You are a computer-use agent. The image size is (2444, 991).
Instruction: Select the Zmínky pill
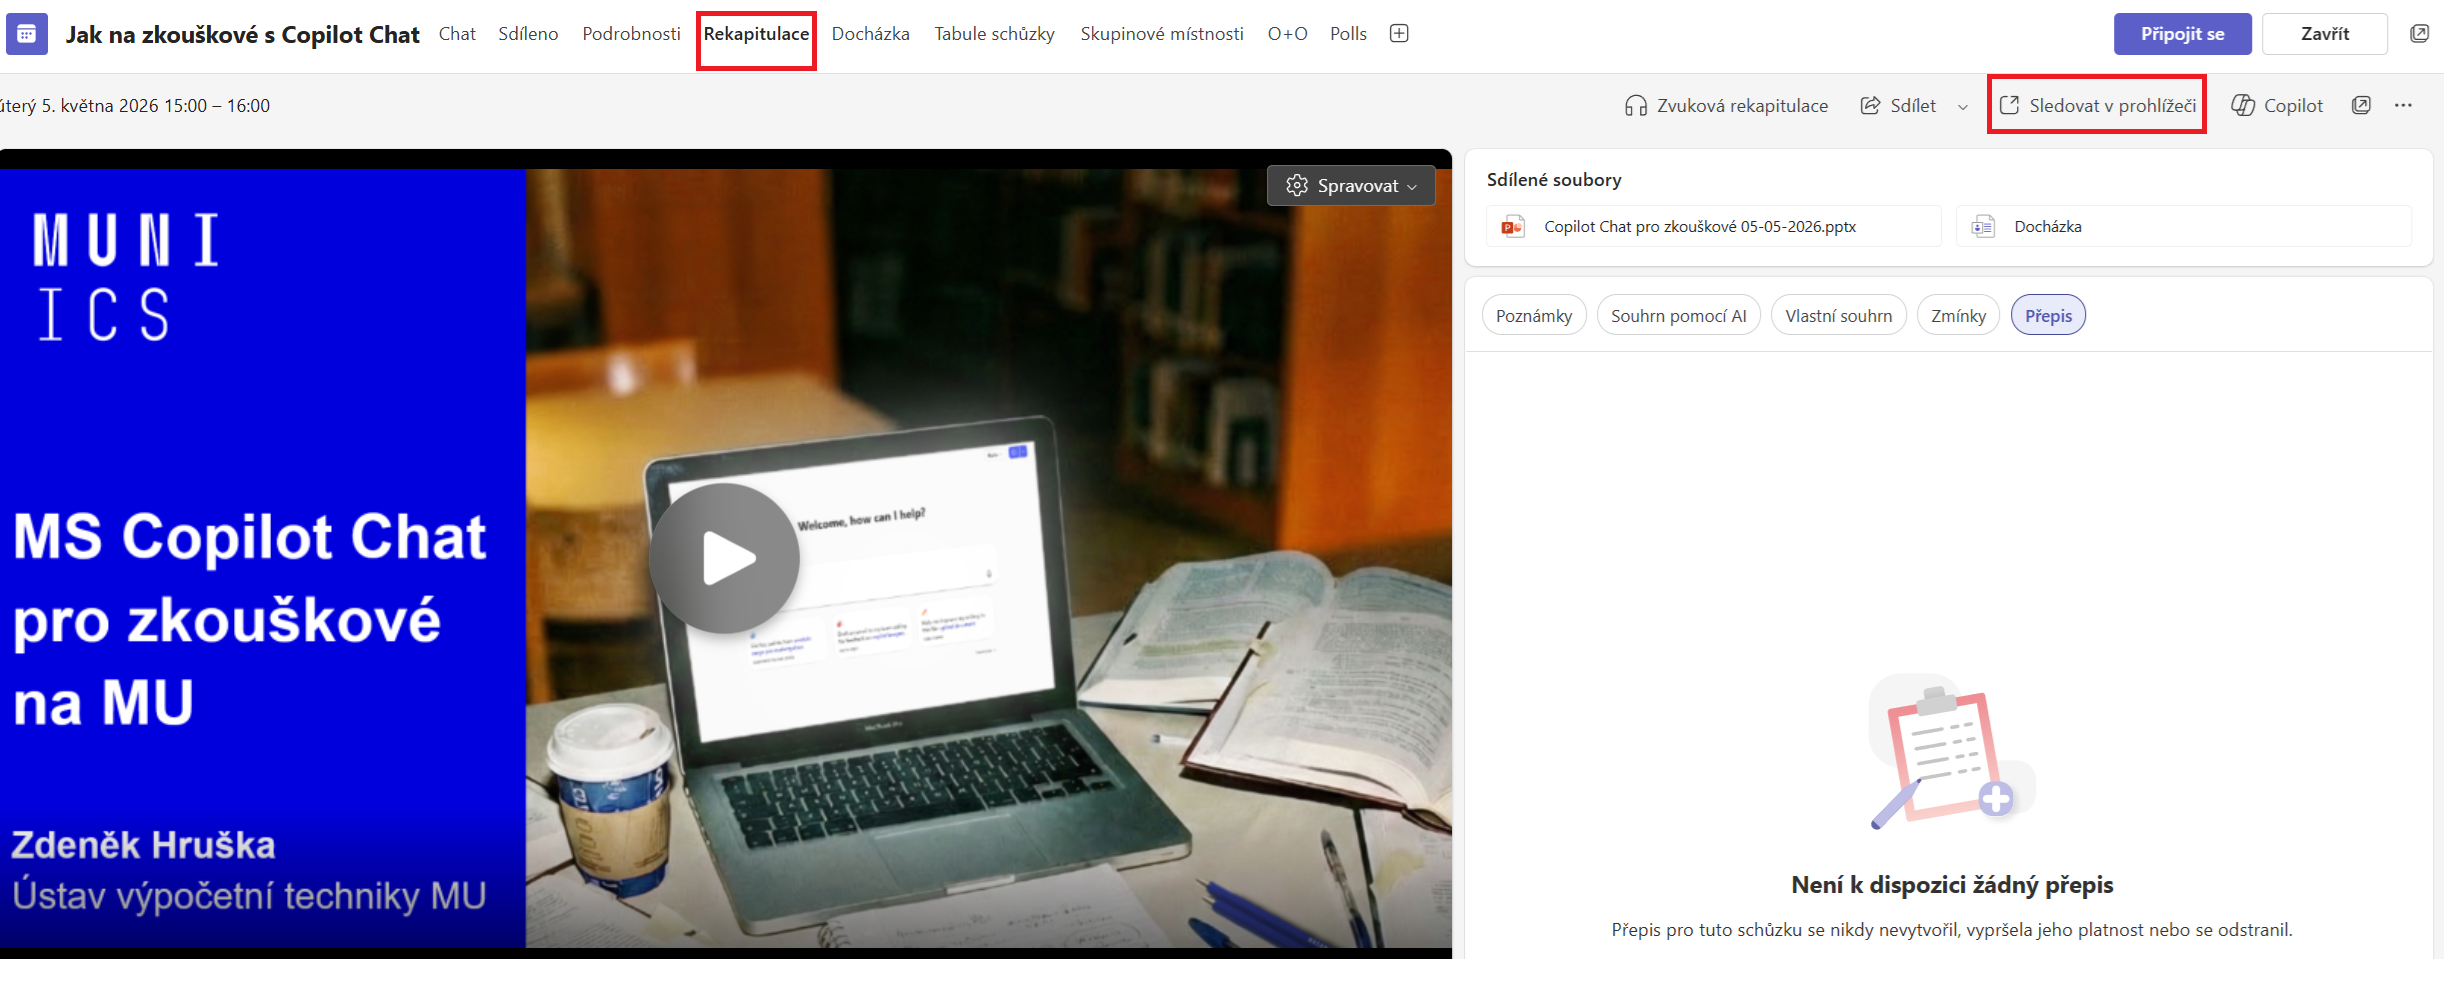[x=1958, y=316]
